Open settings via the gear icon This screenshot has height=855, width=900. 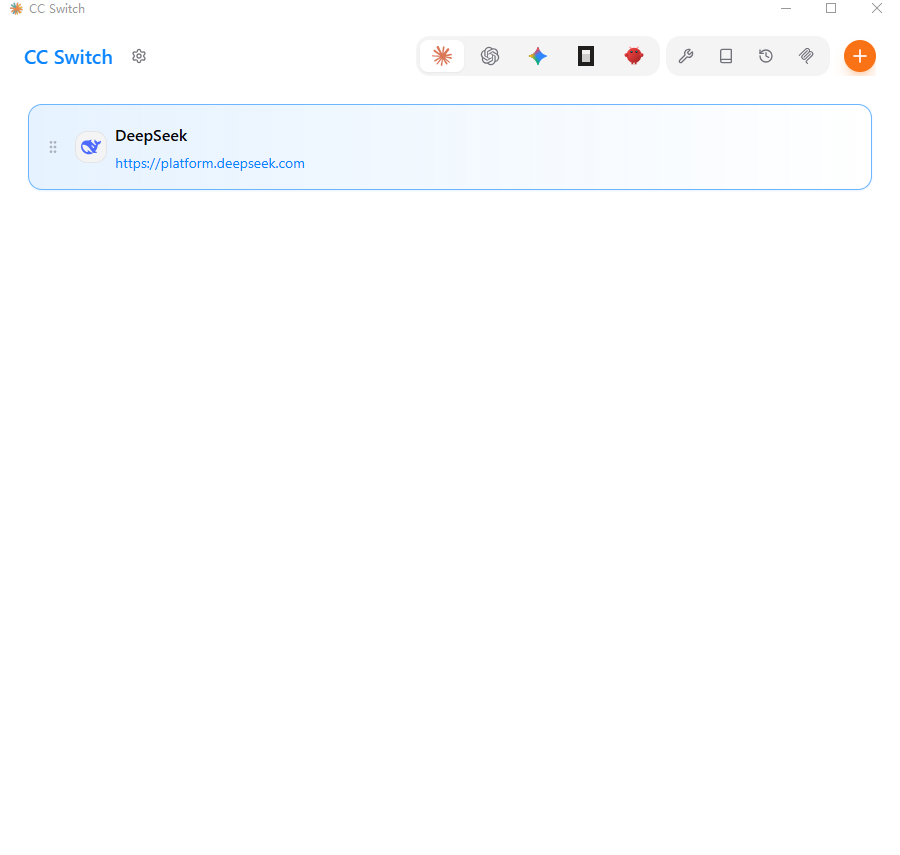click(139, 56)
